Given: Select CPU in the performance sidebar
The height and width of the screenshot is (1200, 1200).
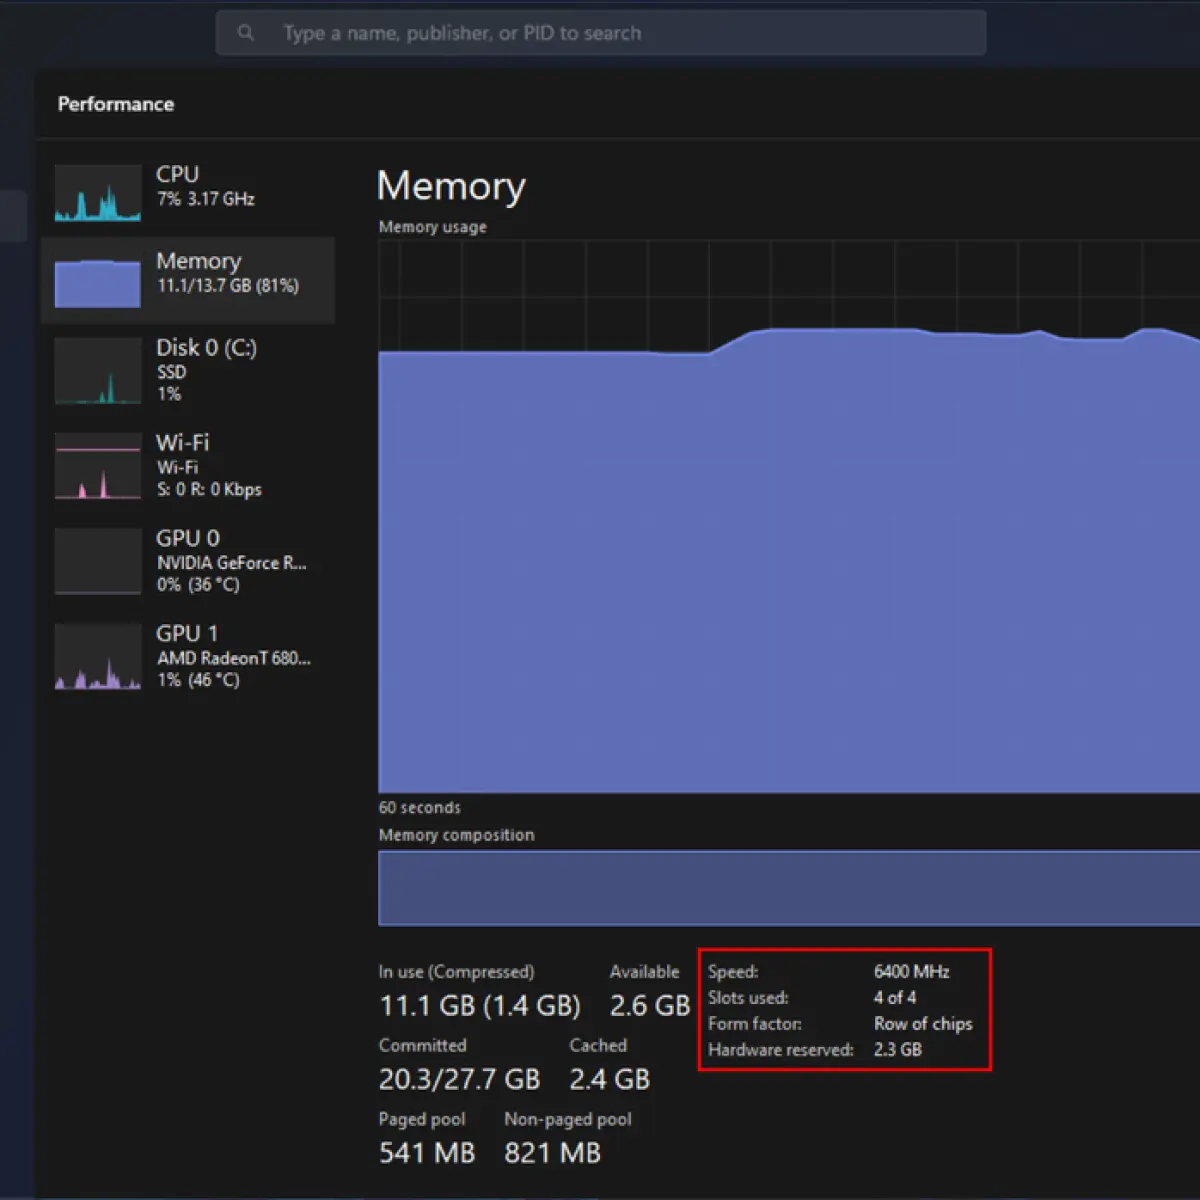Looking at the screenshot, I should pos(188,191).
